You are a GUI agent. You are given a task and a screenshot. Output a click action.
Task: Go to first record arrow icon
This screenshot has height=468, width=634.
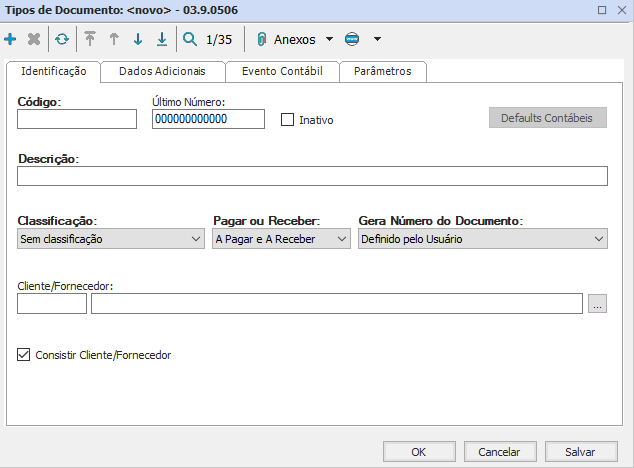pos(90,40)
